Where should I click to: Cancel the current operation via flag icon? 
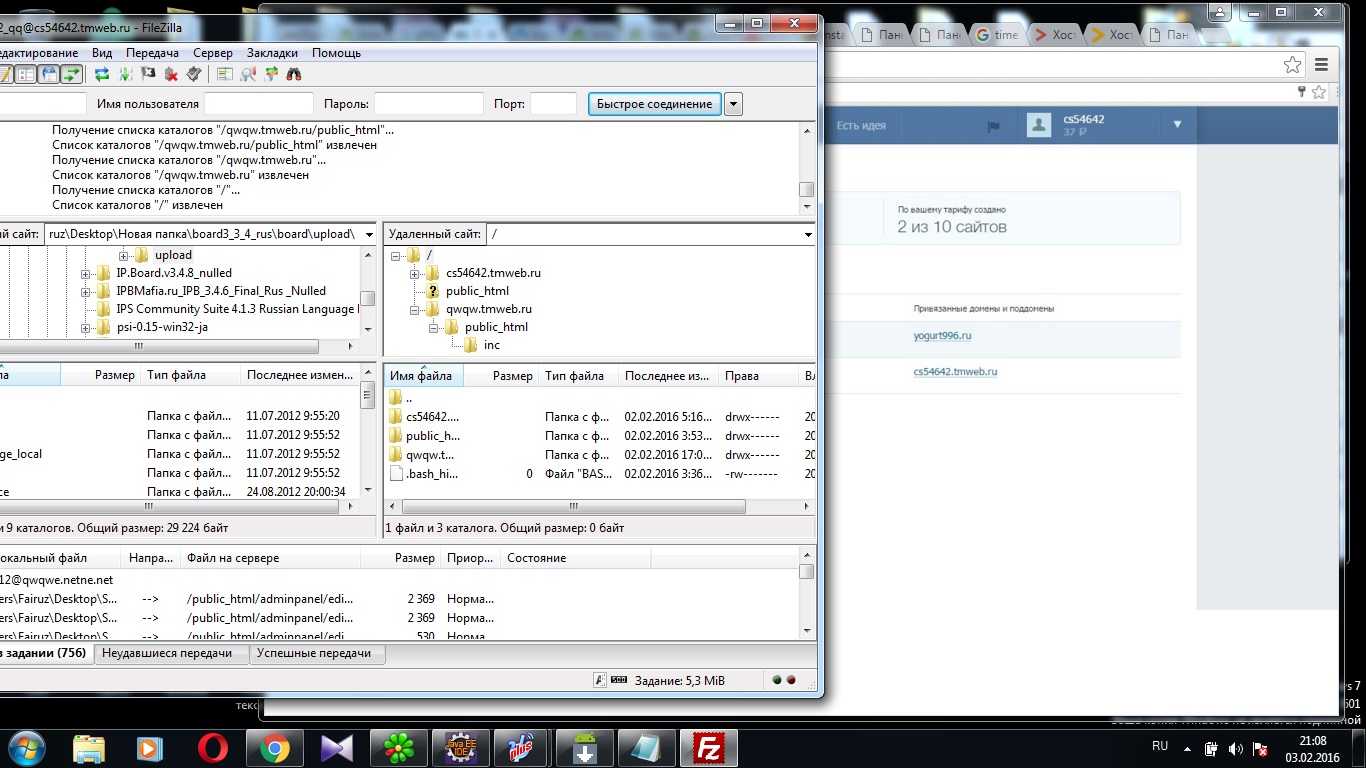pos(148,74)
